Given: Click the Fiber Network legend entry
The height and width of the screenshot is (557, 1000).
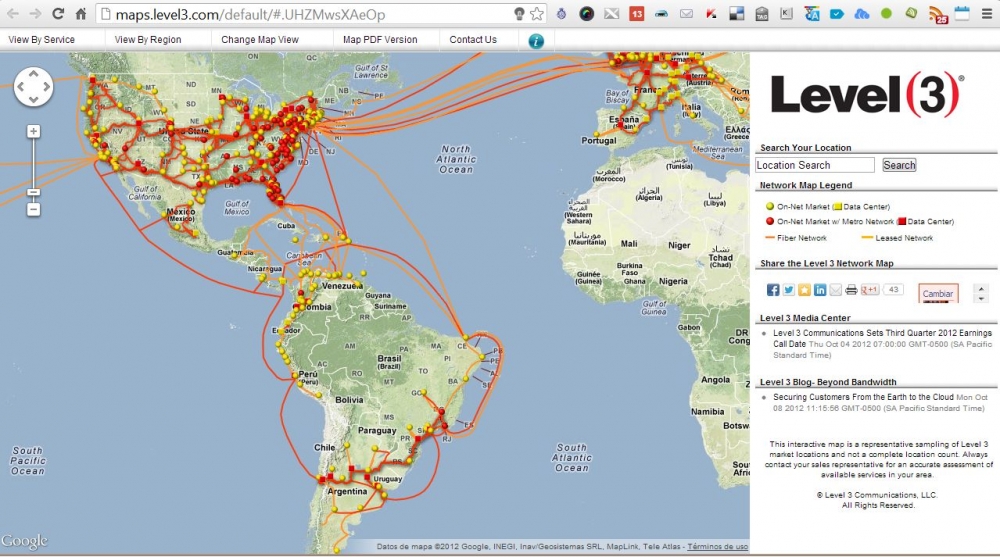Looking at the screenshot, I should coord(795,238).
